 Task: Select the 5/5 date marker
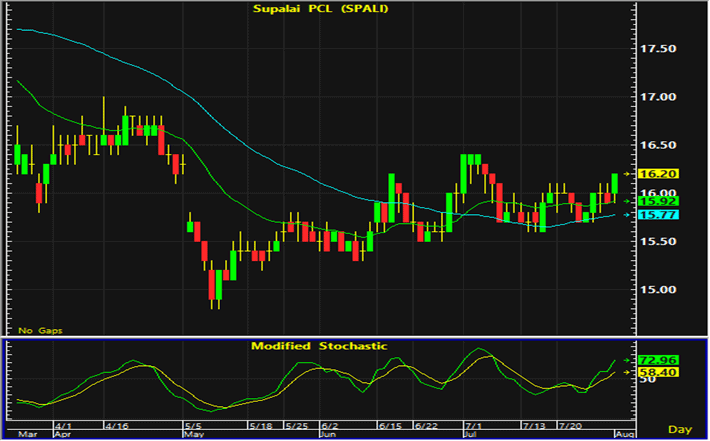pyautogui.click(x=193, y=426)
